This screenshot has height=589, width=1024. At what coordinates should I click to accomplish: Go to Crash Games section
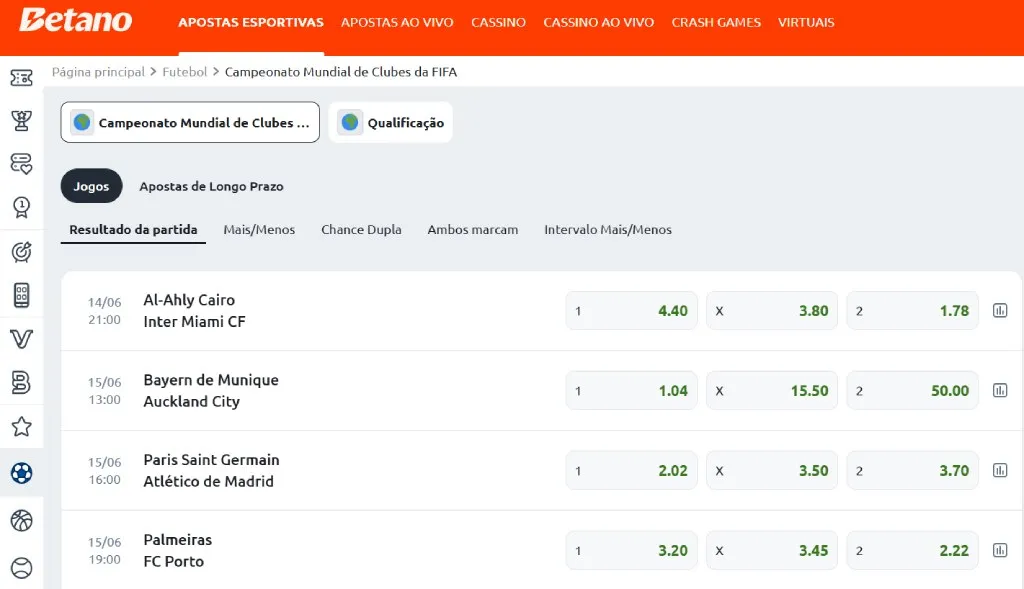[716, 22]
